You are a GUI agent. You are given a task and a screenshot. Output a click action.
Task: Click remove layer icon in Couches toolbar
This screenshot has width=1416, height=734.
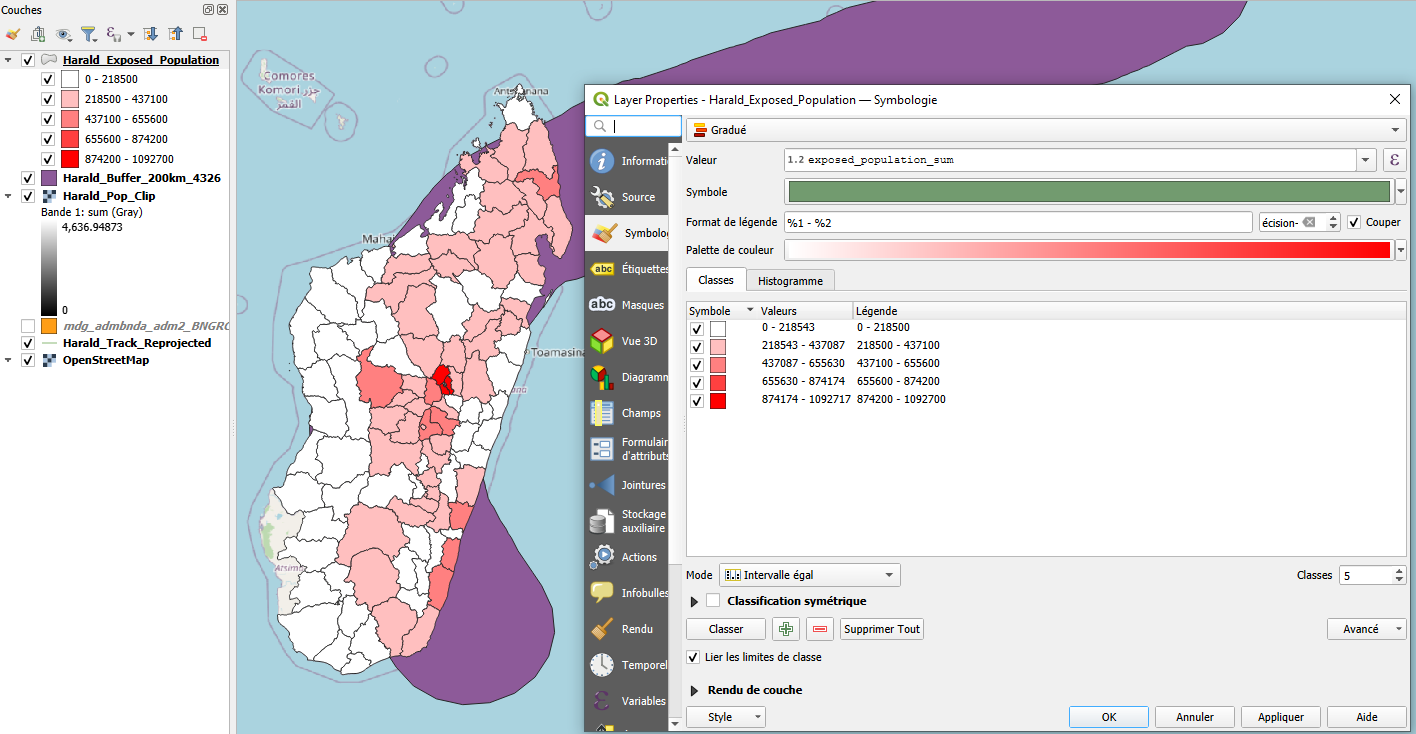coord(200,34)
